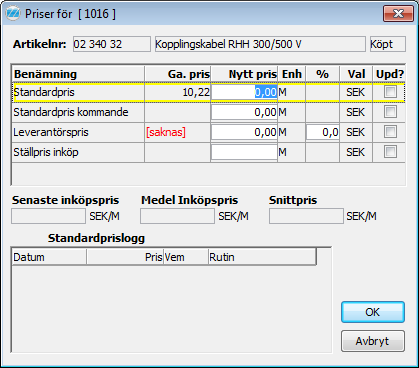The height and width of the screenshot is (368, 419).
Task: Cancel using the Avbryt button
Action: tap(373, 341)
